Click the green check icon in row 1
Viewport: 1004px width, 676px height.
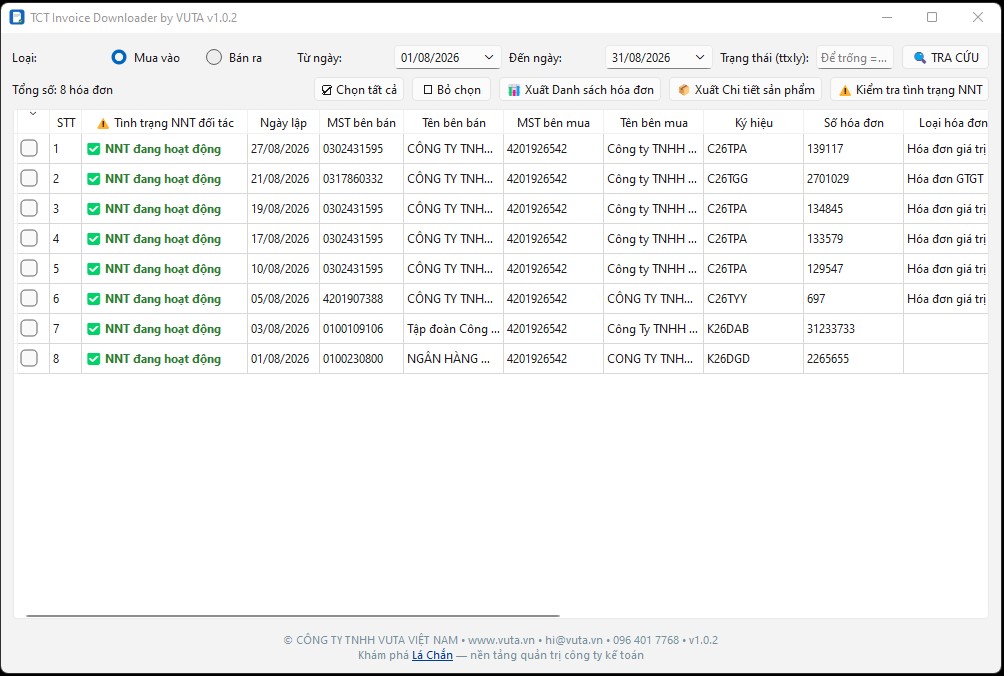93,149
